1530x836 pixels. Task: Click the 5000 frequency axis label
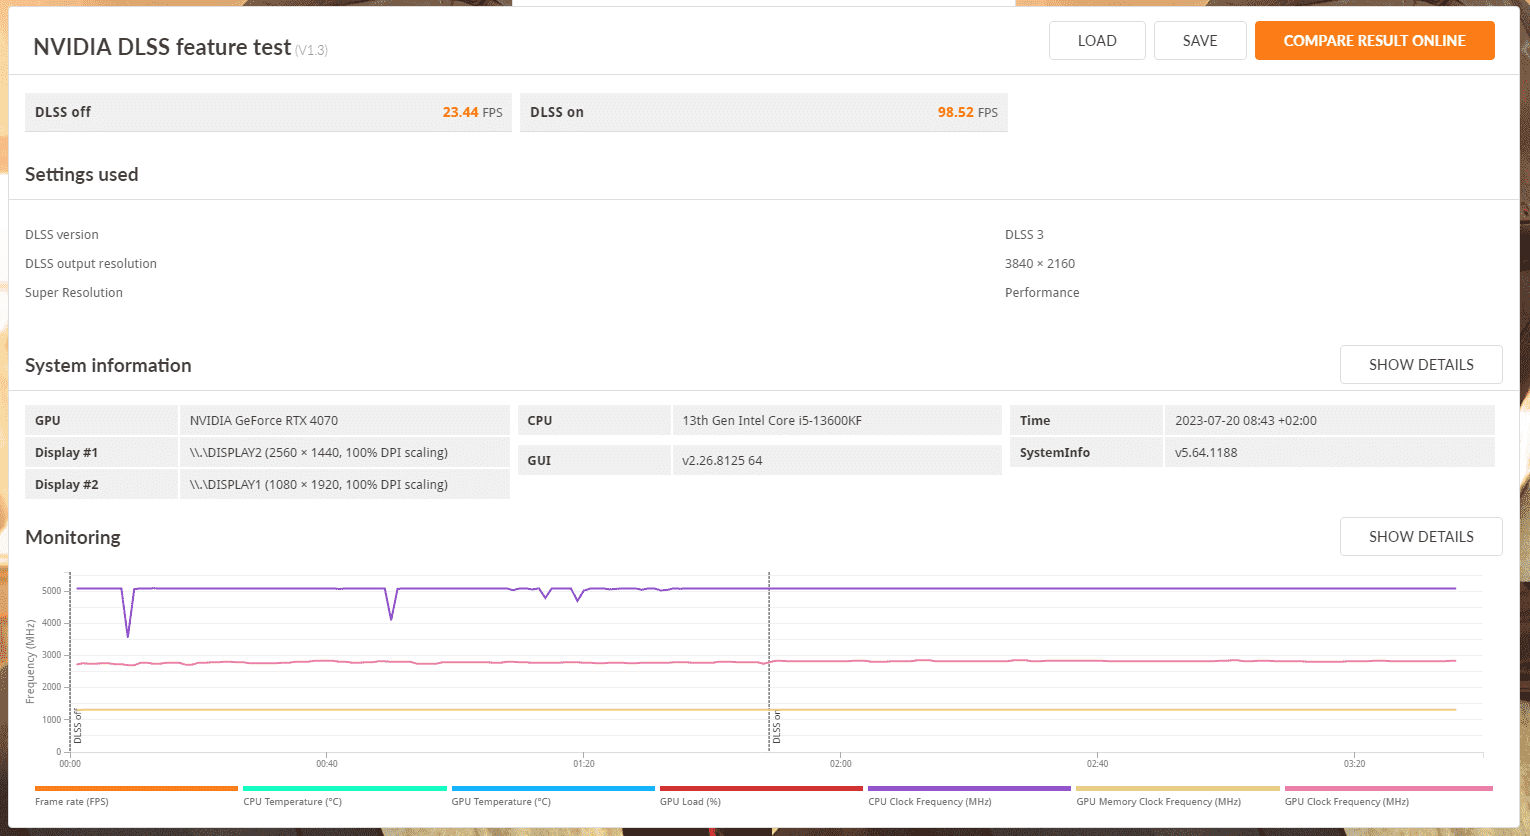pyautogui.click(x=52, y=591)
